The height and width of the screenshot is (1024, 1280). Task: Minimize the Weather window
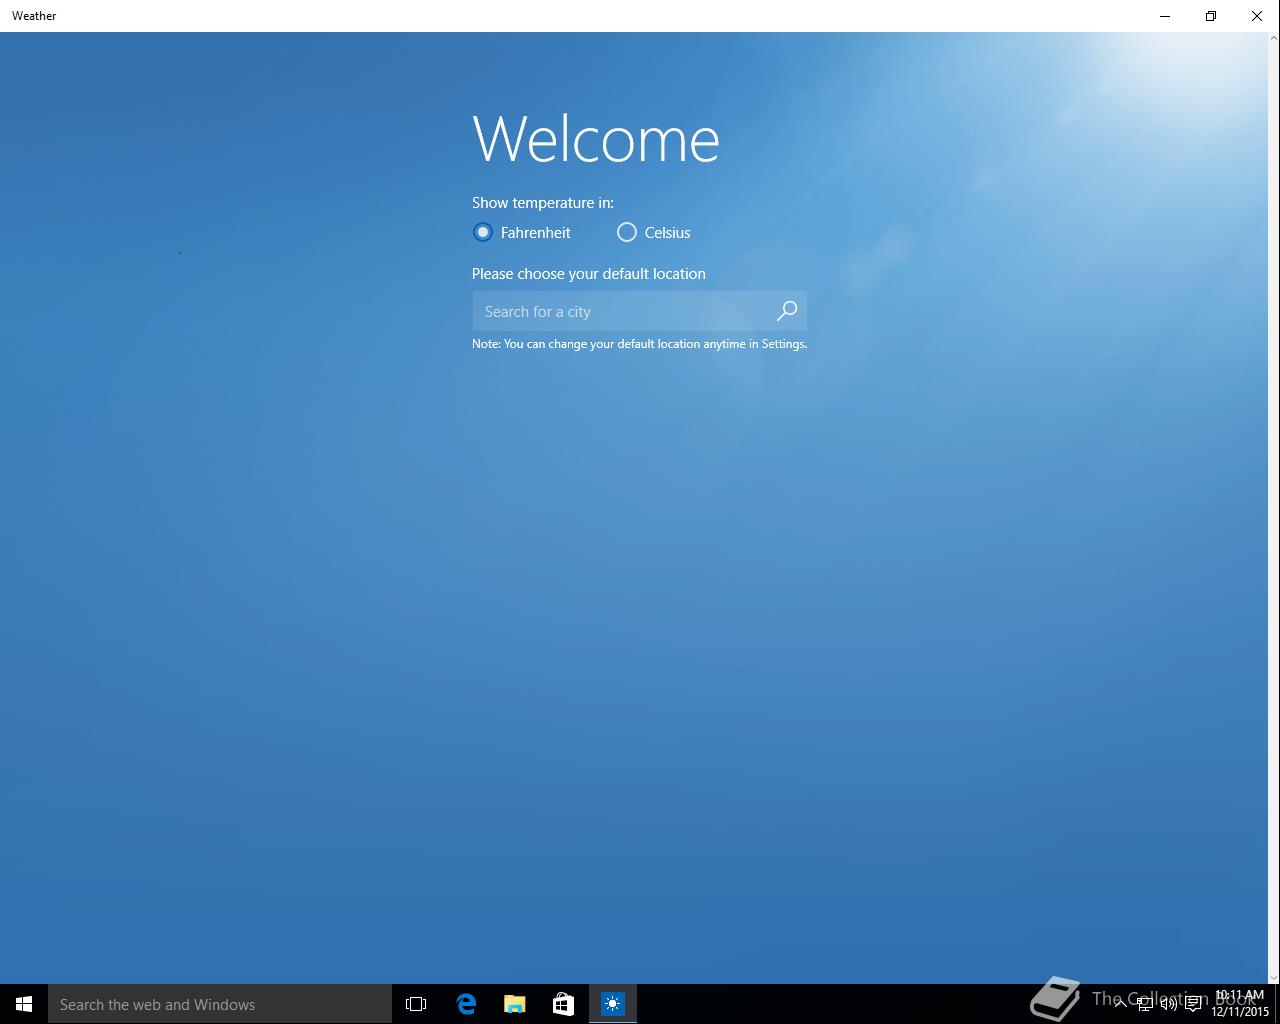(1165, 16)
